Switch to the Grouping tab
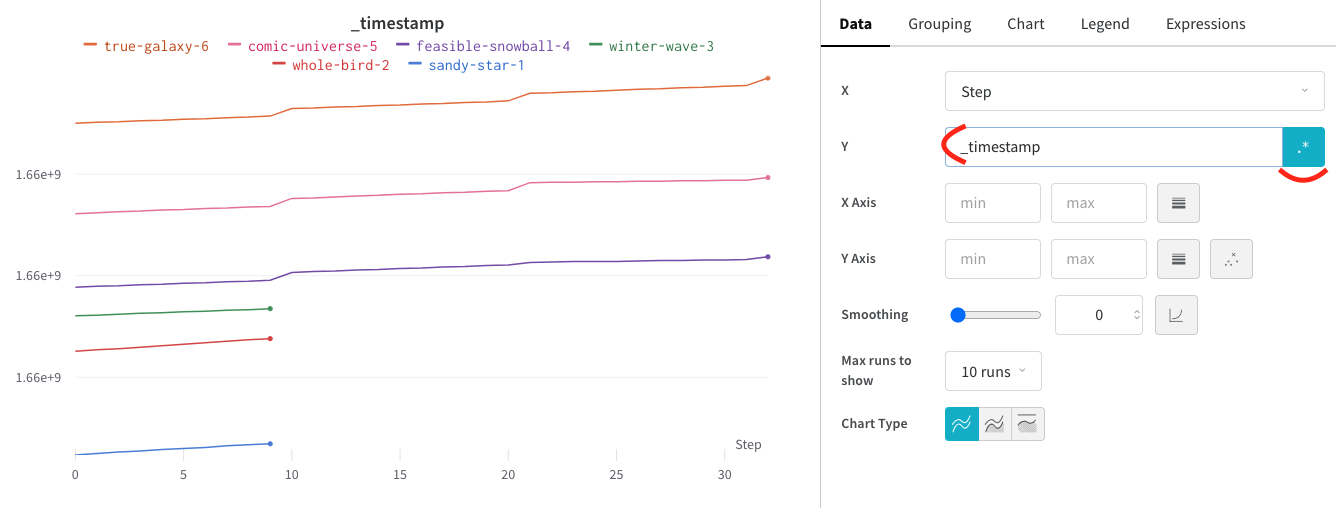 pos(939,24)
